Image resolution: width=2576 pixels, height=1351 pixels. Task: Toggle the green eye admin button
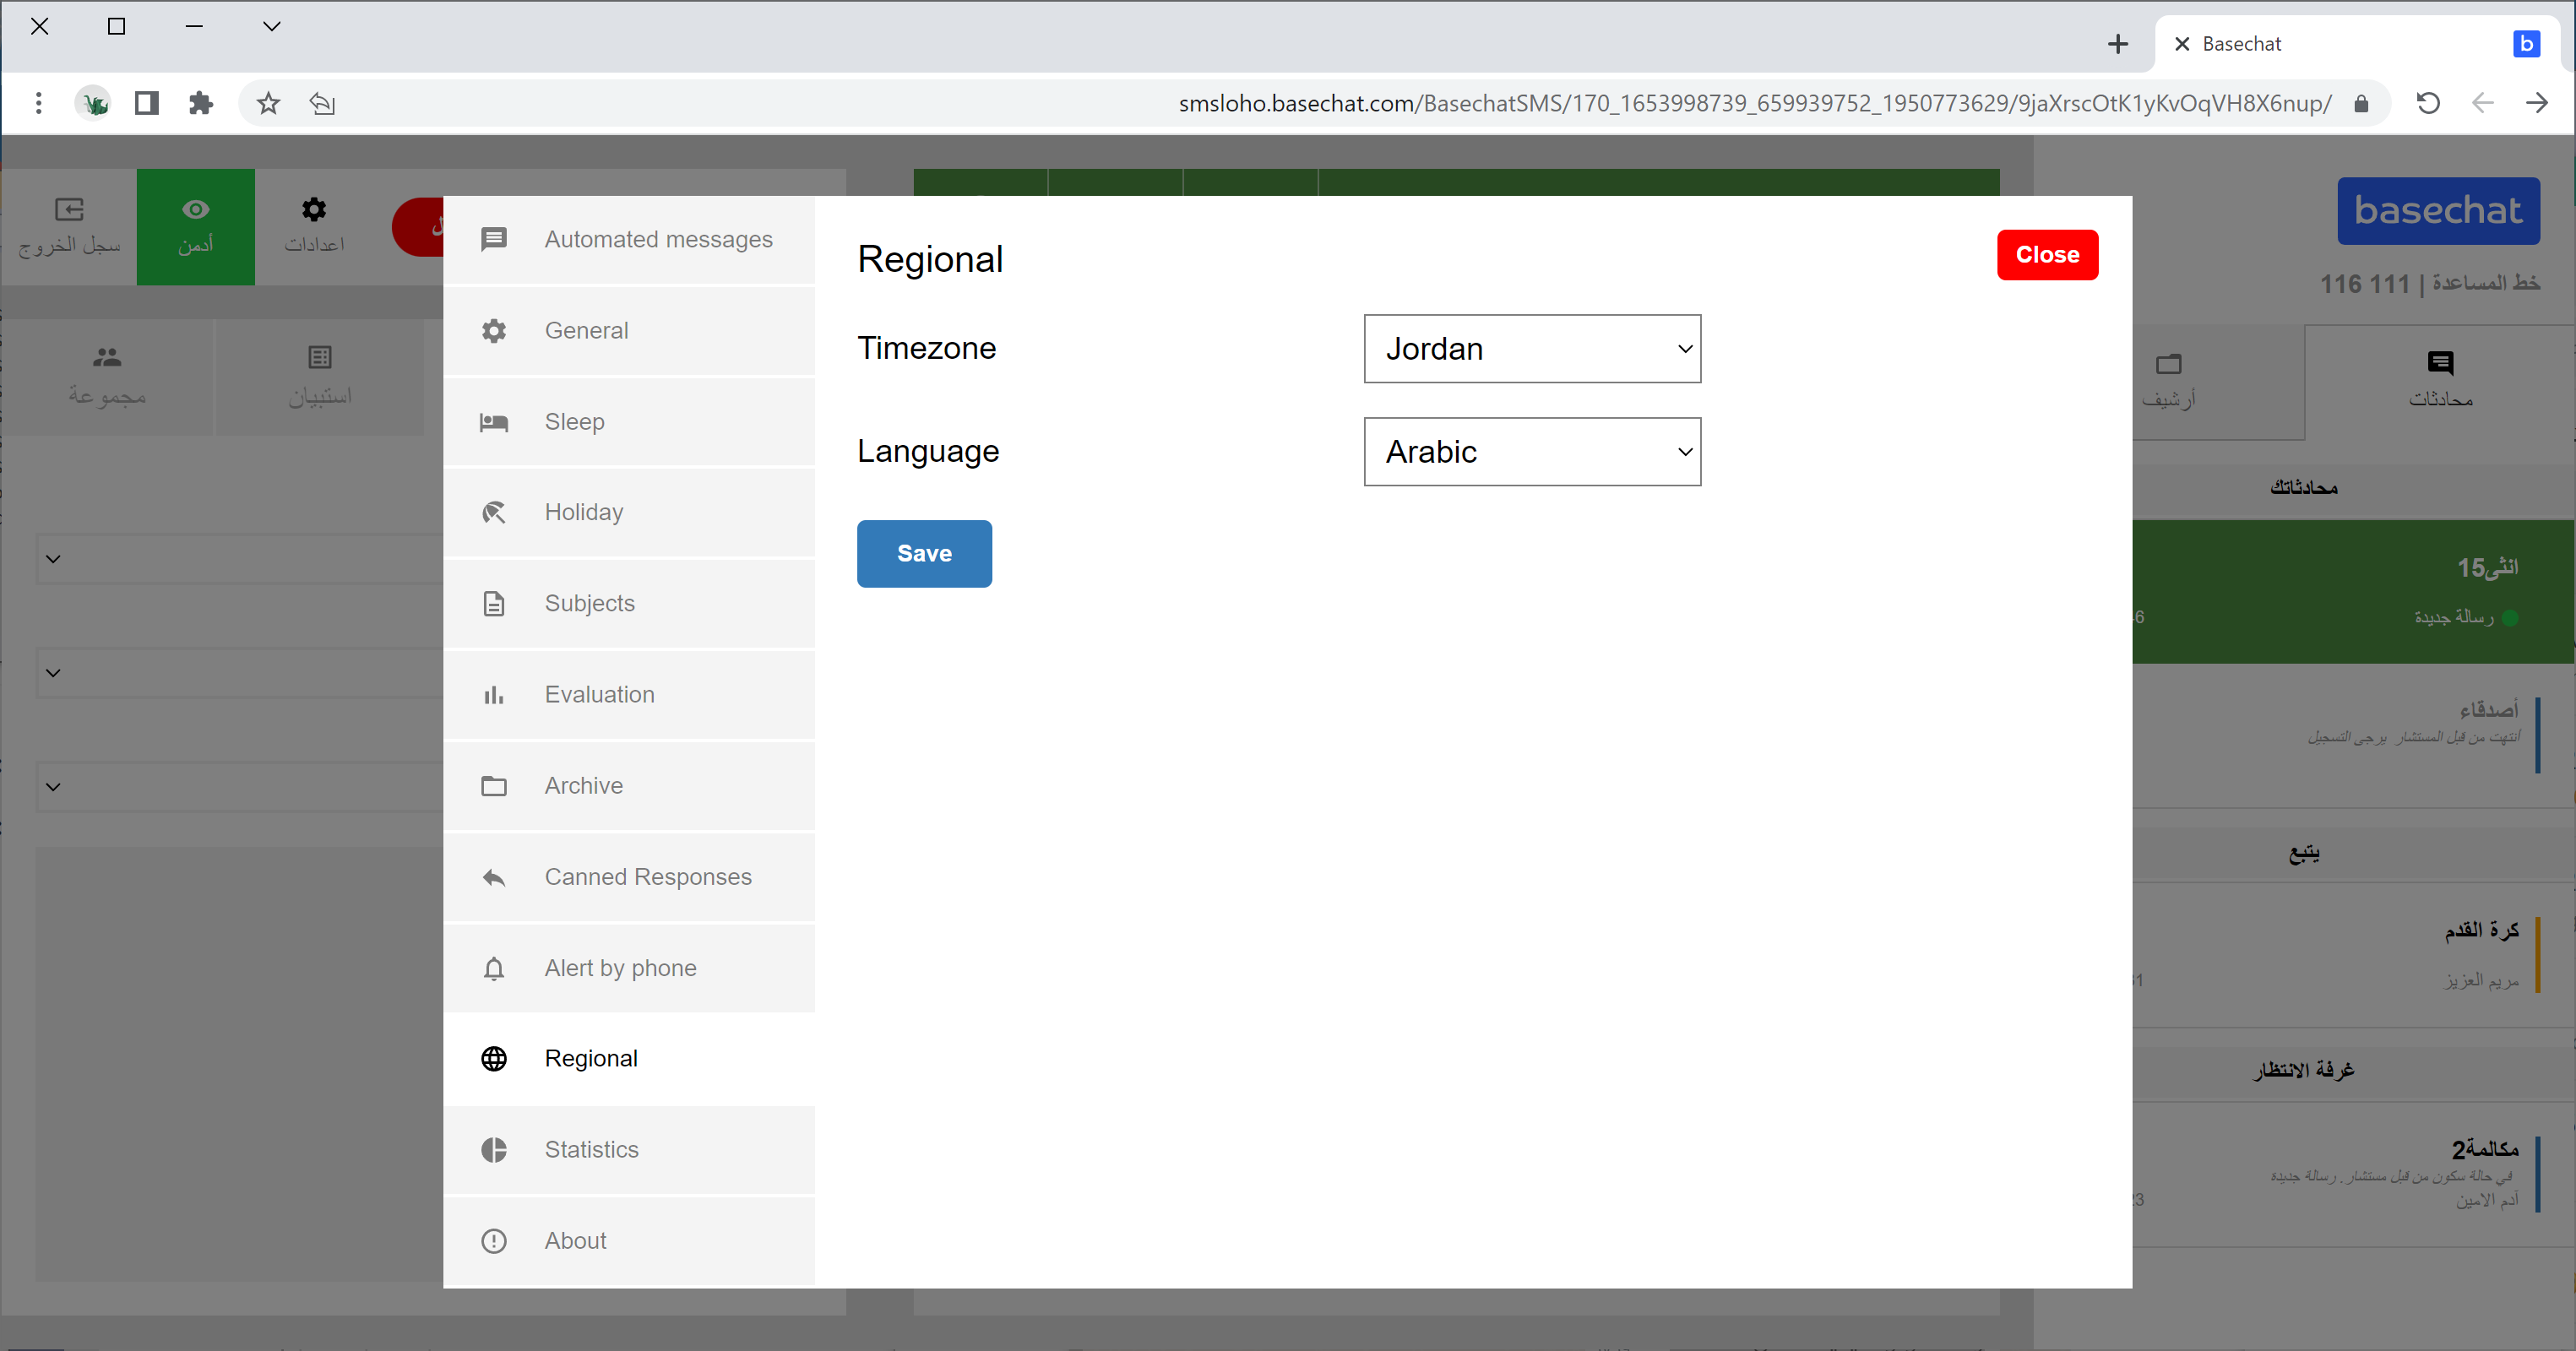[x=196, y=226]
